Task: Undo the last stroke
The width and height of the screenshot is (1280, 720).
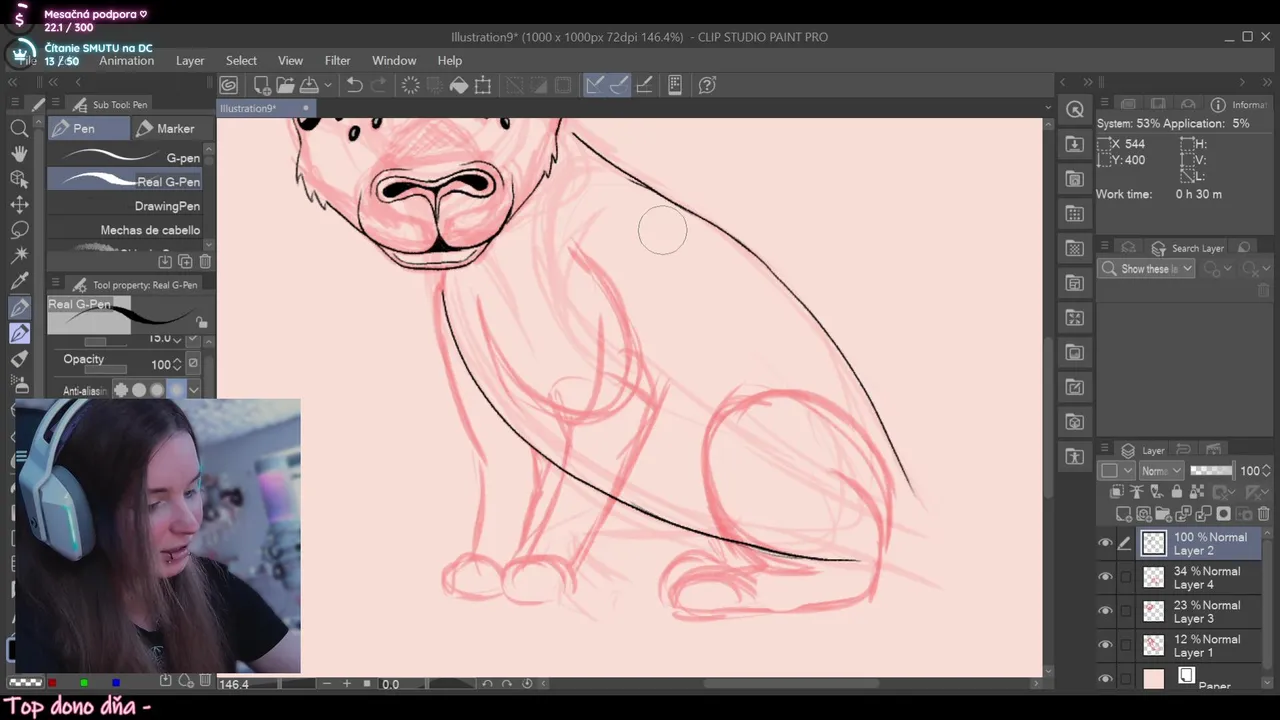Action: click(x=354, y=85)
